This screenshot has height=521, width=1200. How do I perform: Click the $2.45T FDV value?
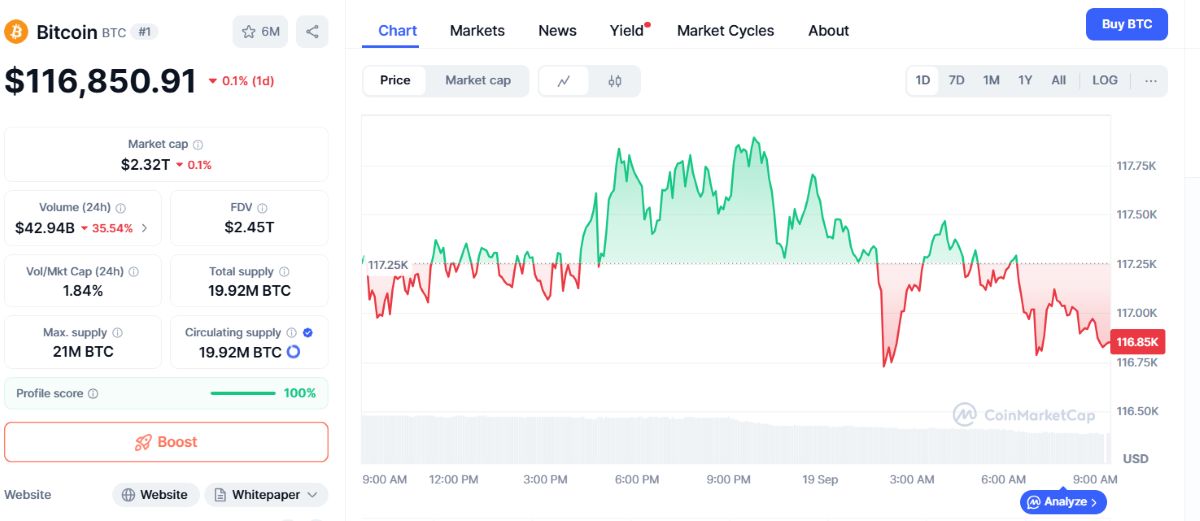249,227
